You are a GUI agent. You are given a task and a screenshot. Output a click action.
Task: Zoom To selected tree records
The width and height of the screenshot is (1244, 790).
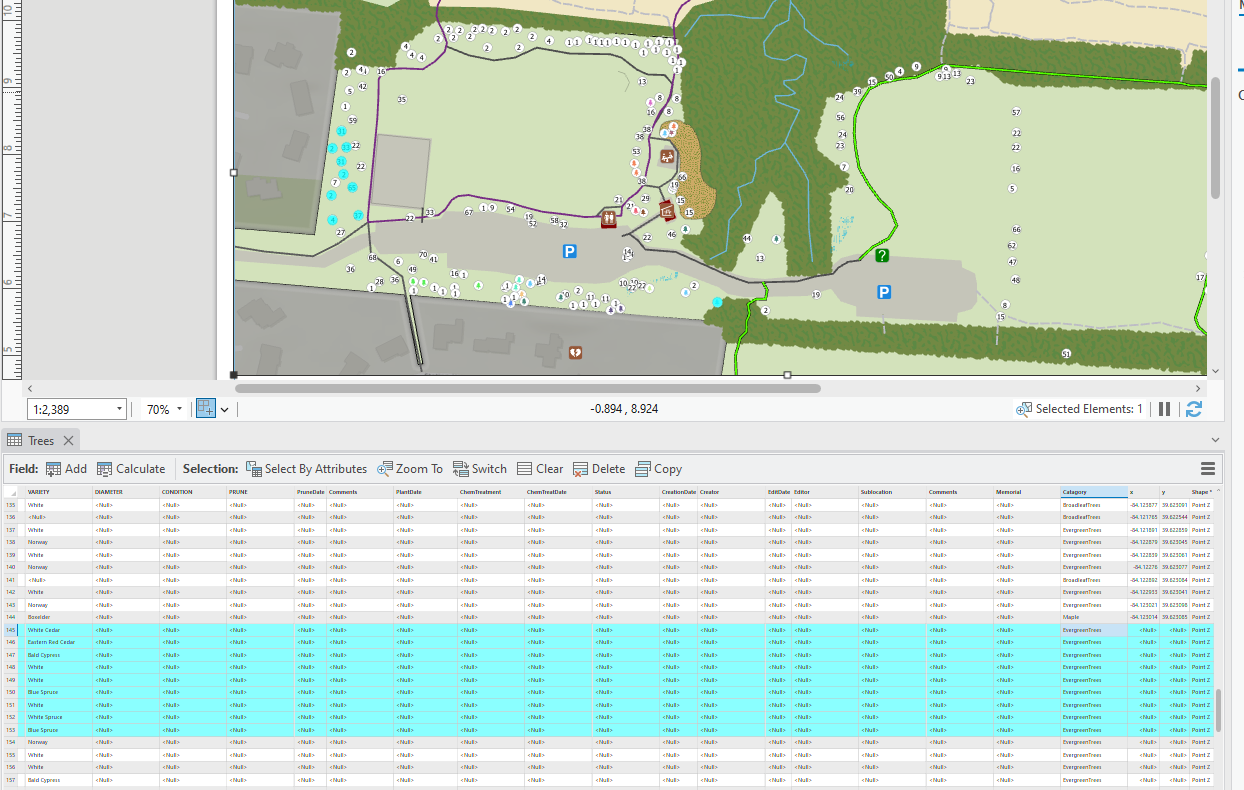pyautogui.click(x=409, y=469)
